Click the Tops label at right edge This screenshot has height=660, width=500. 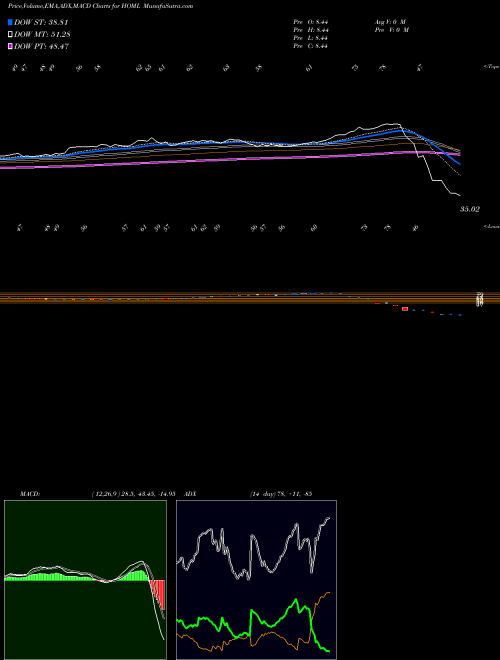coord(492,67)
